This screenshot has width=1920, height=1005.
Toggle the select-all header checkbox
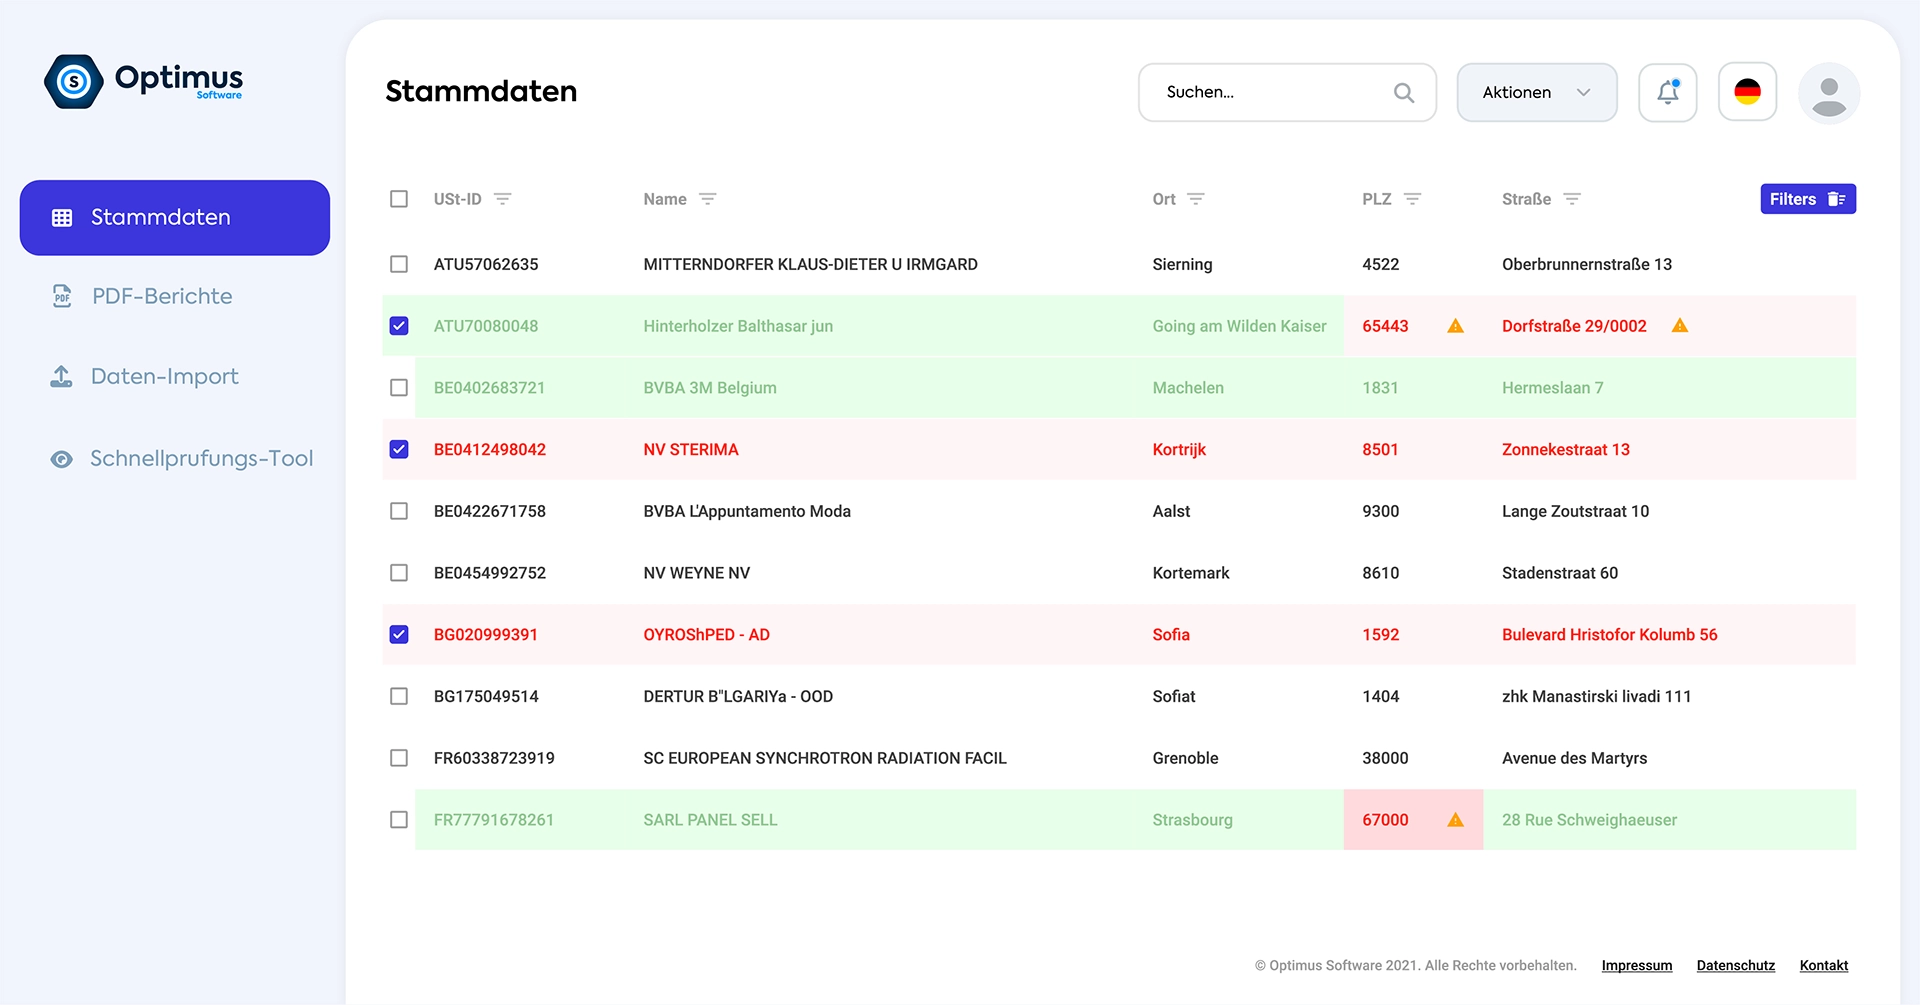tap(399, 199)
